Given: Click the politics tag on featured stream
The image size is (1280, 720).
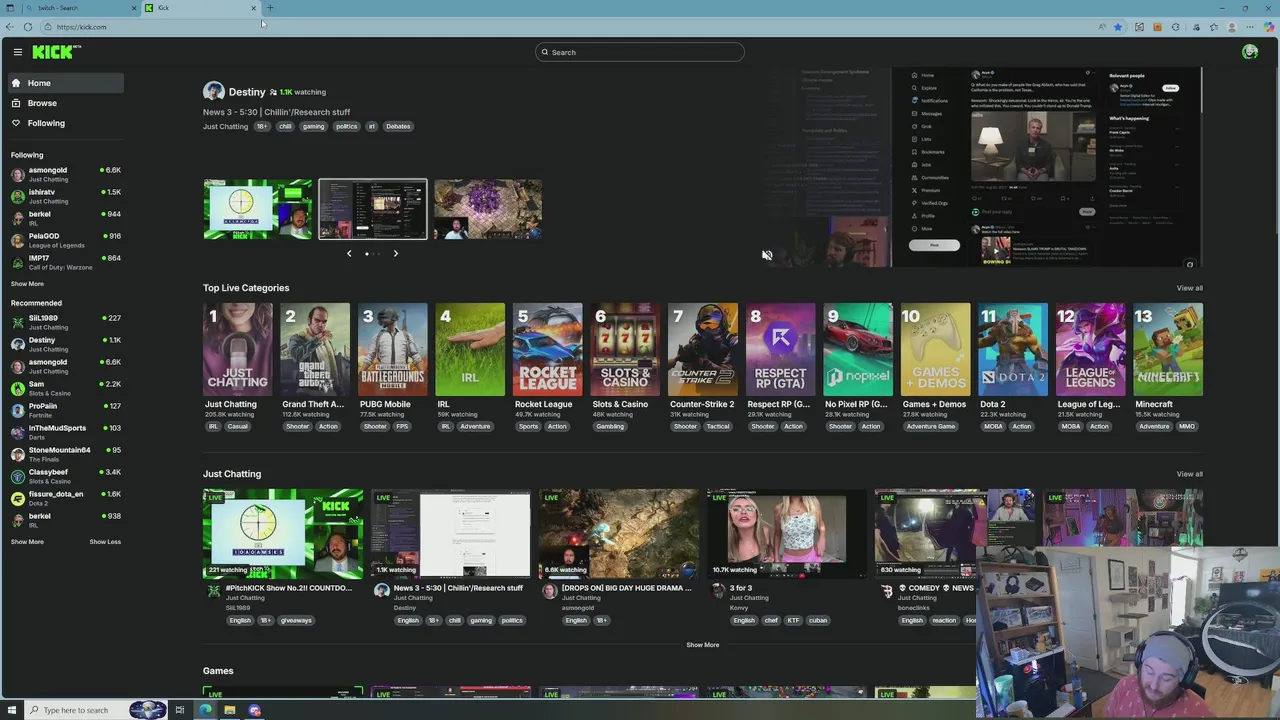Looking at the screenshot, I should [346, 126].
